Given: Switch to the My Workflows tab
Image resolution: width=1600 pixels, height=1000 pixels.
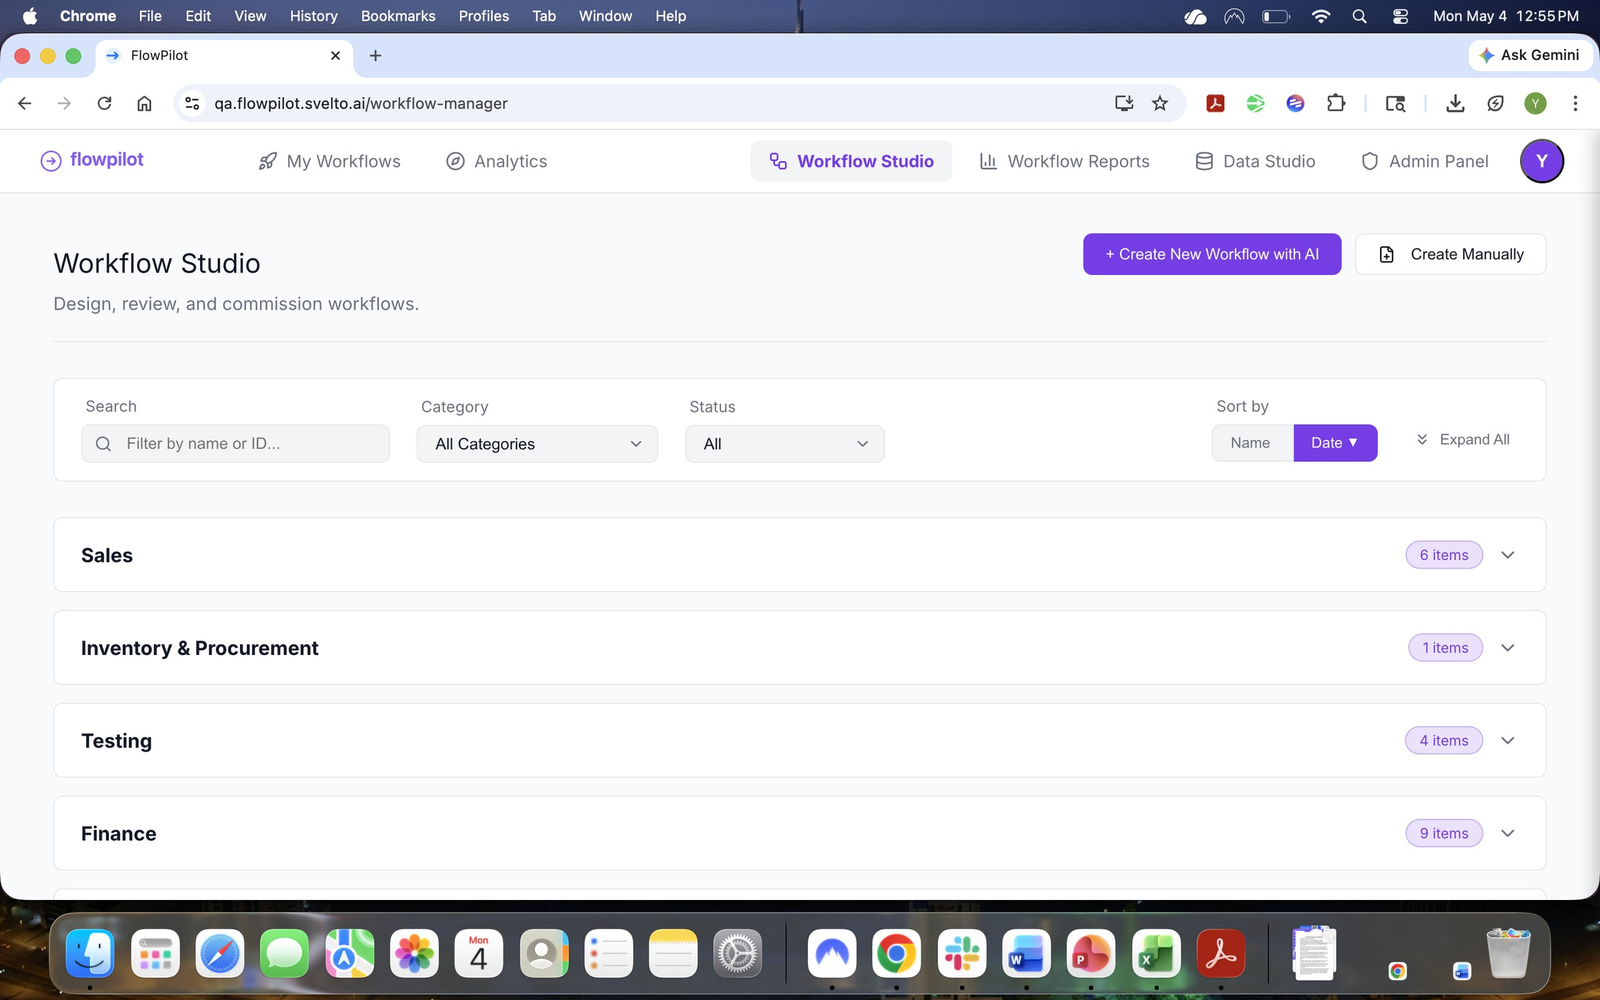Looking at the screenshot, I should 329,161.
